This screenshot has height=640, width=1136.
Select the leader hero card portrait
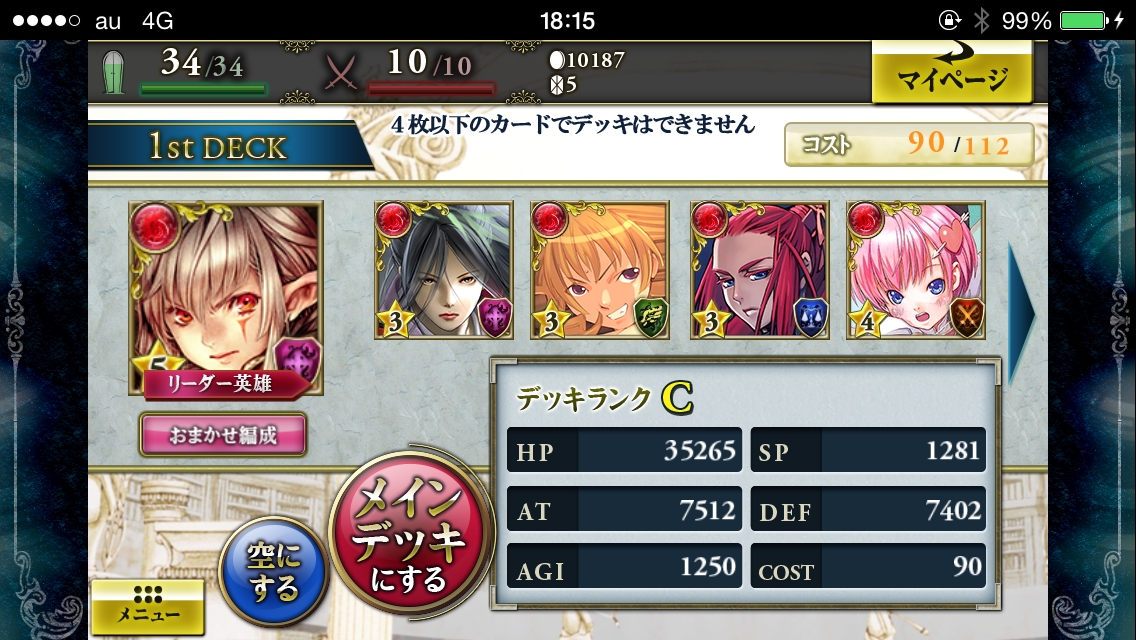point(226,298)
